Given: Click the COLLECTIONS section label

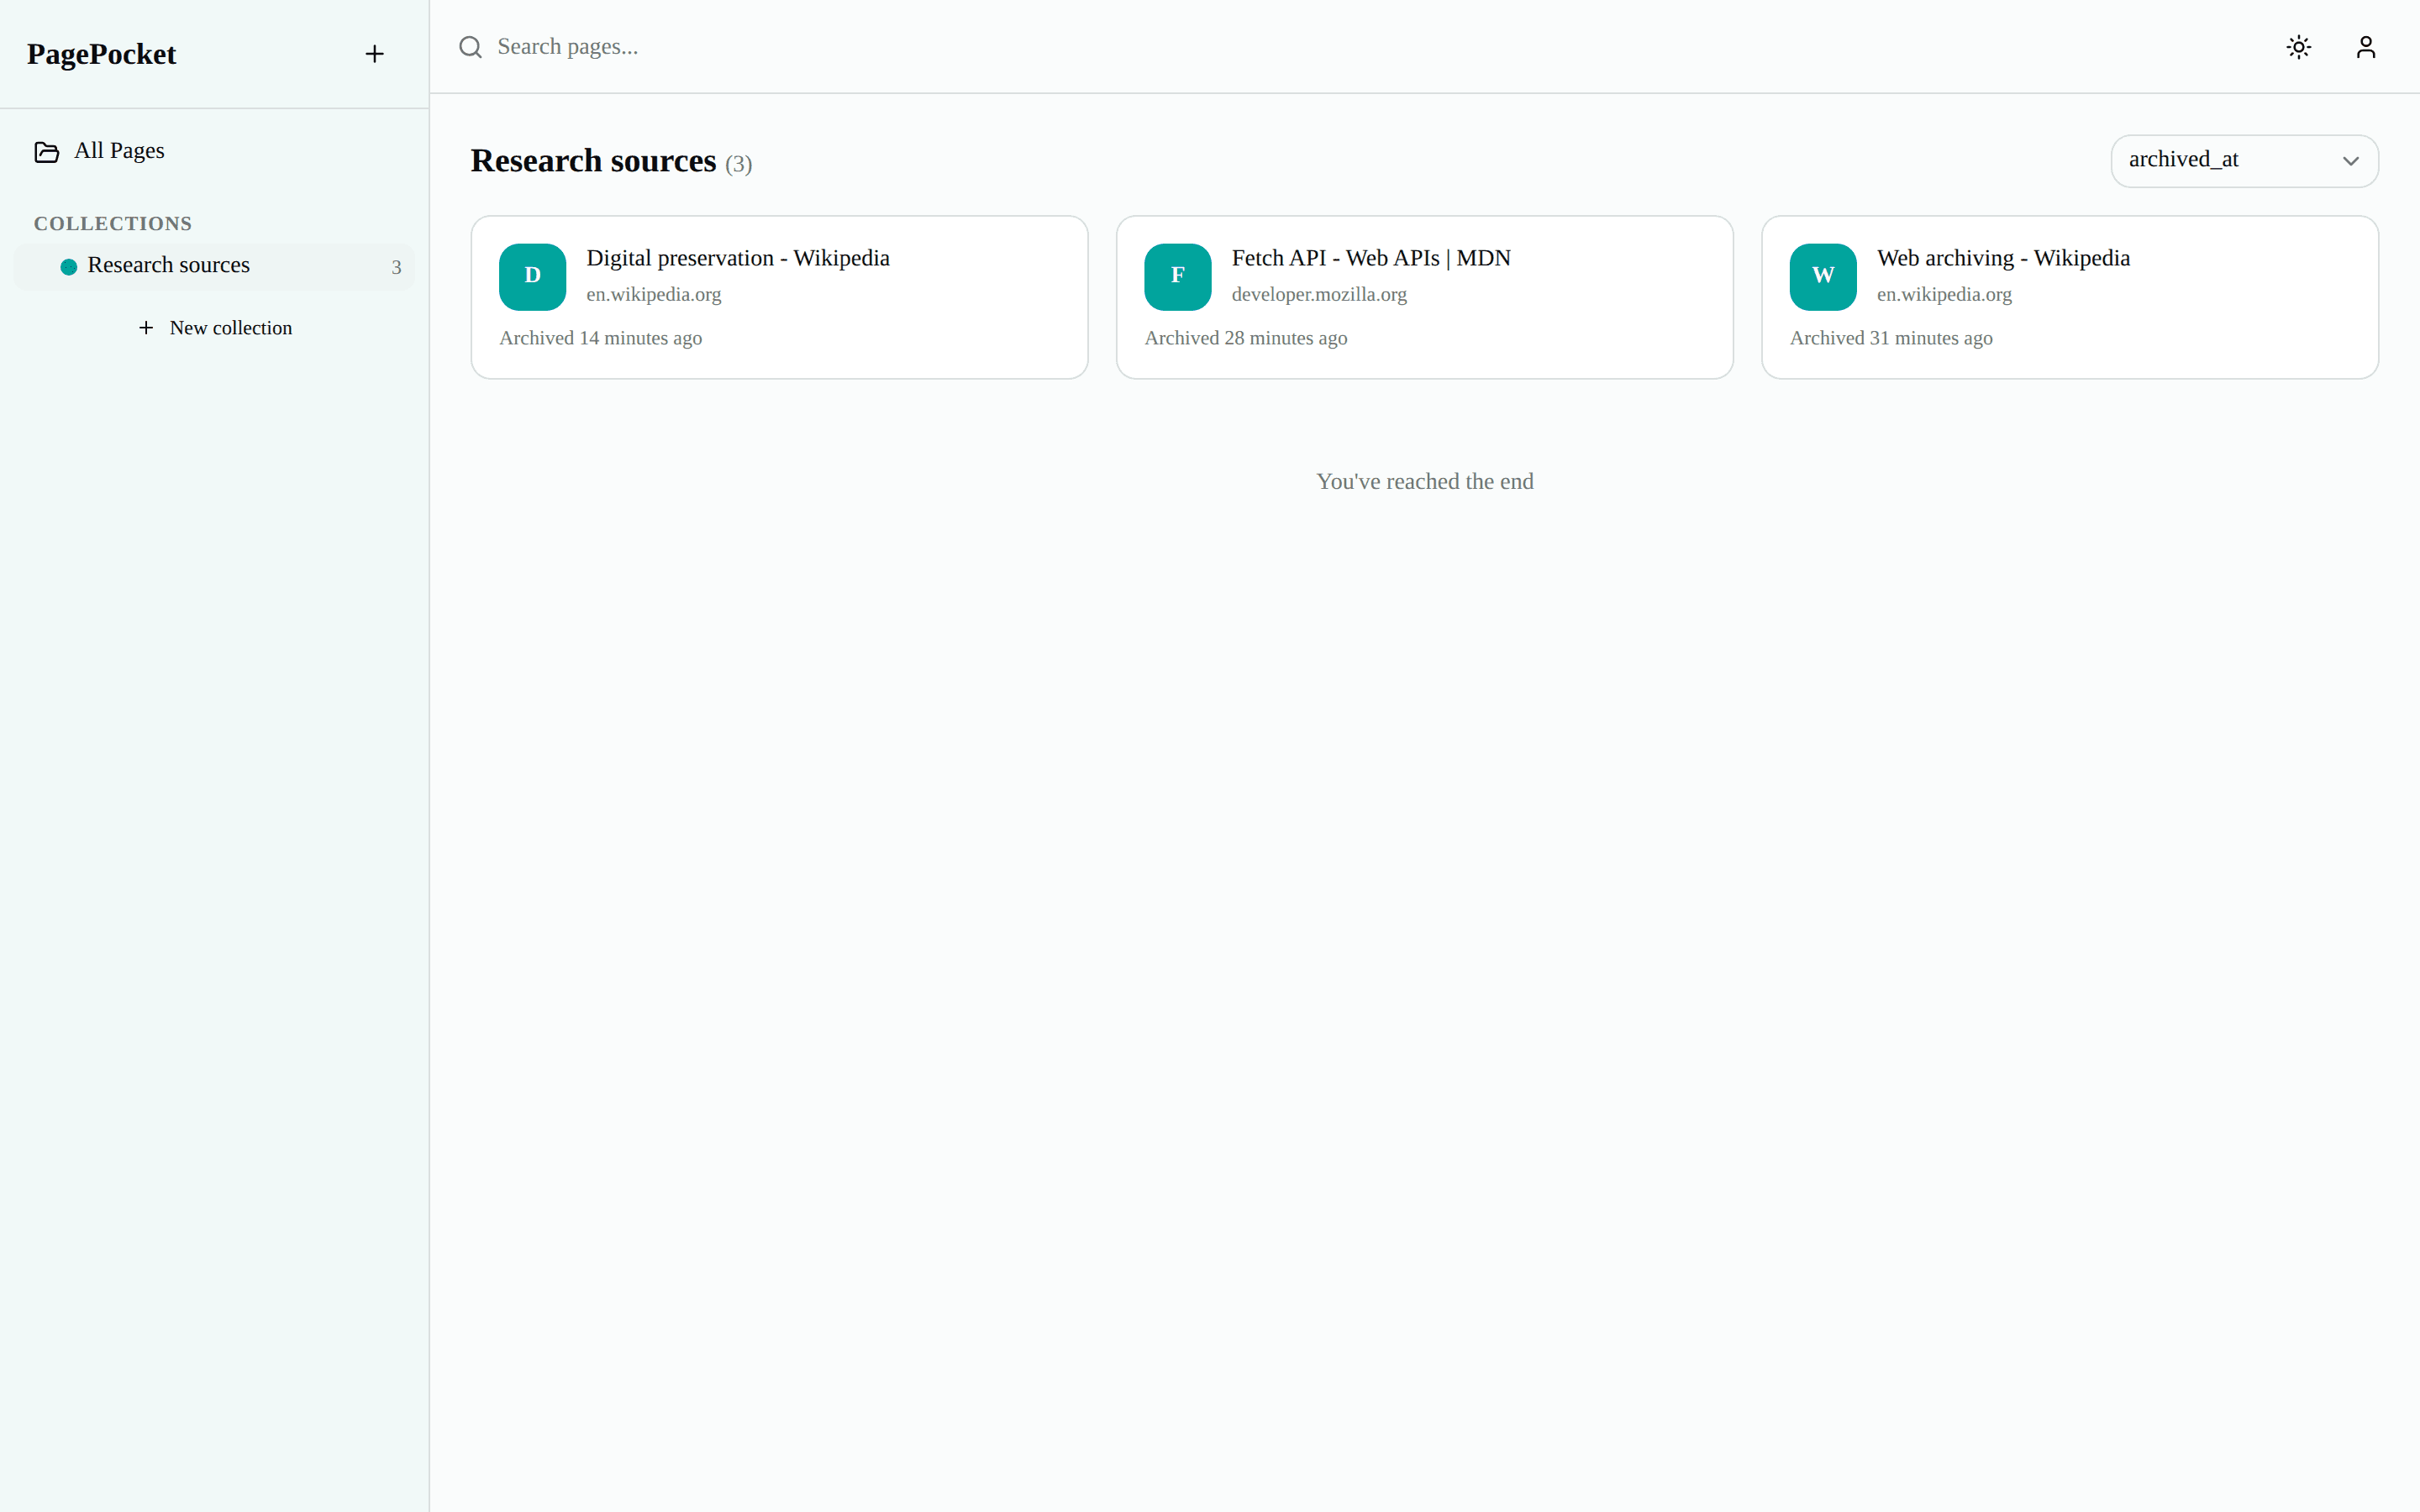Looking at the screenshot, I should [113, 223].
